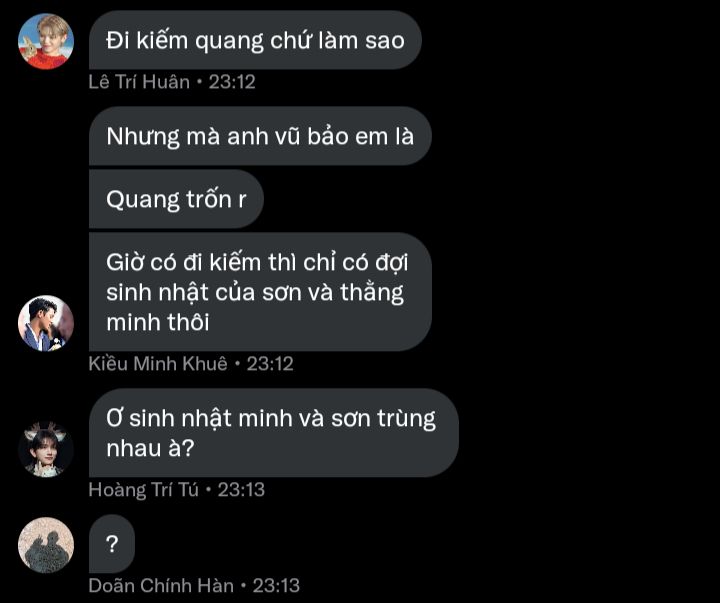The height and width of the screenshot is (603, 720).
Task: Click the 23:12 timestamp under Kiều Minh Khuê
Action: (270, 364)
